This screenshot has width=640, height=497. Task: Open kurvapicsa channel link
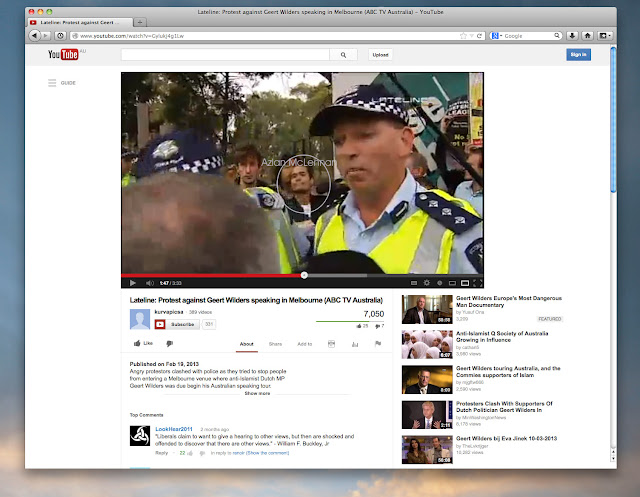[x=169, y=312]
